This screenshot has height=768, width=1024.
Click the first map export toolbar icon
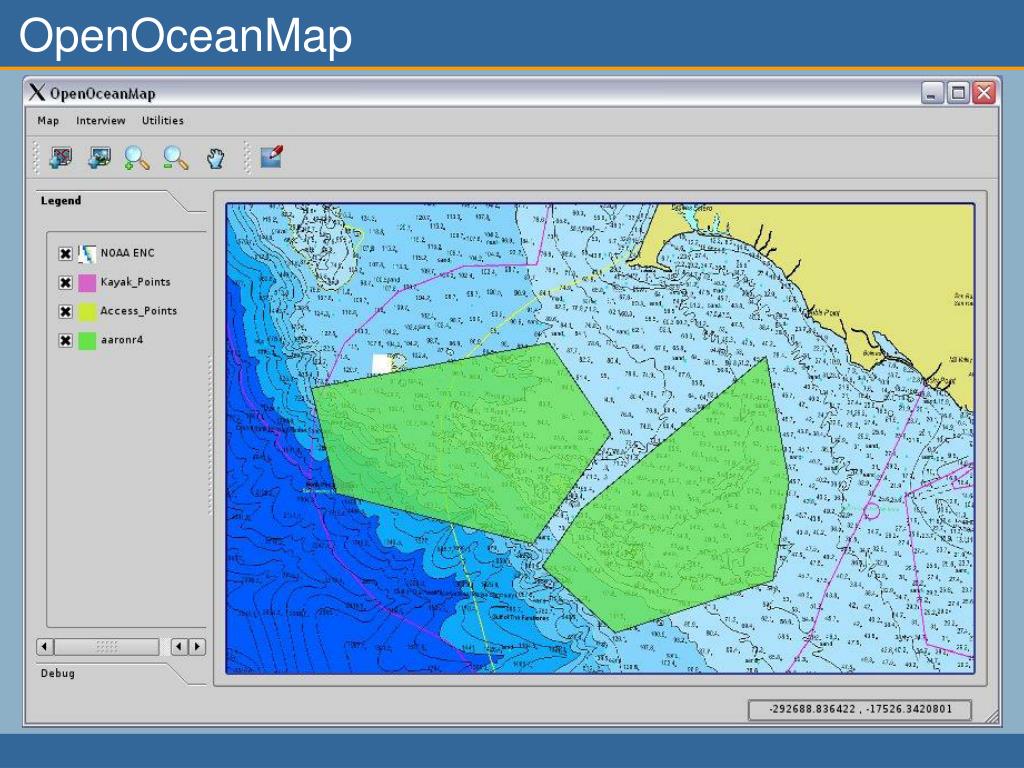[61, 157]
